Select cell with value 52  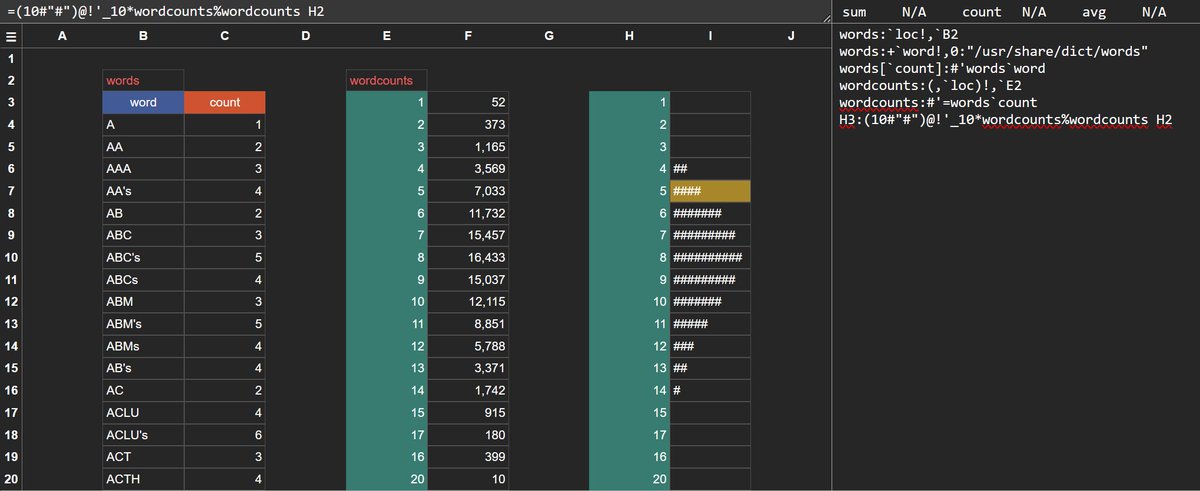click(467, 102)
